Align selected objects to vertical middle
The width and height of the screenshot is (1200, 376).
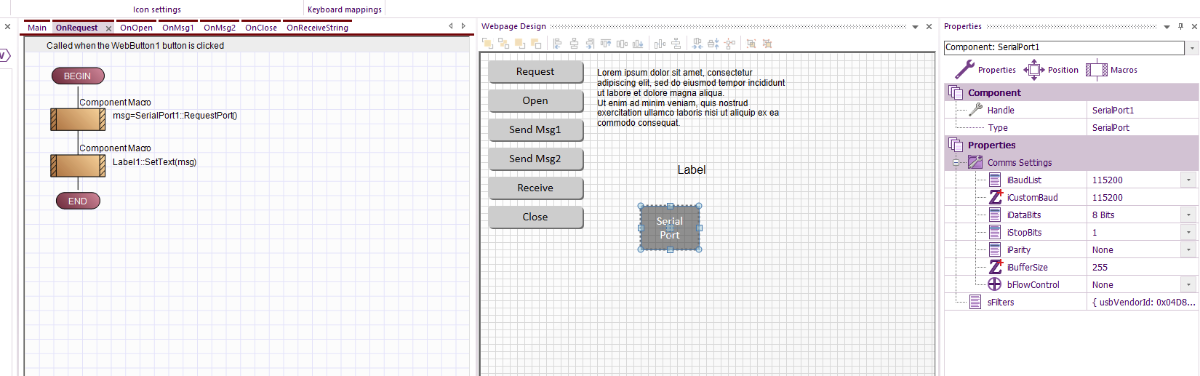(622, 43)
